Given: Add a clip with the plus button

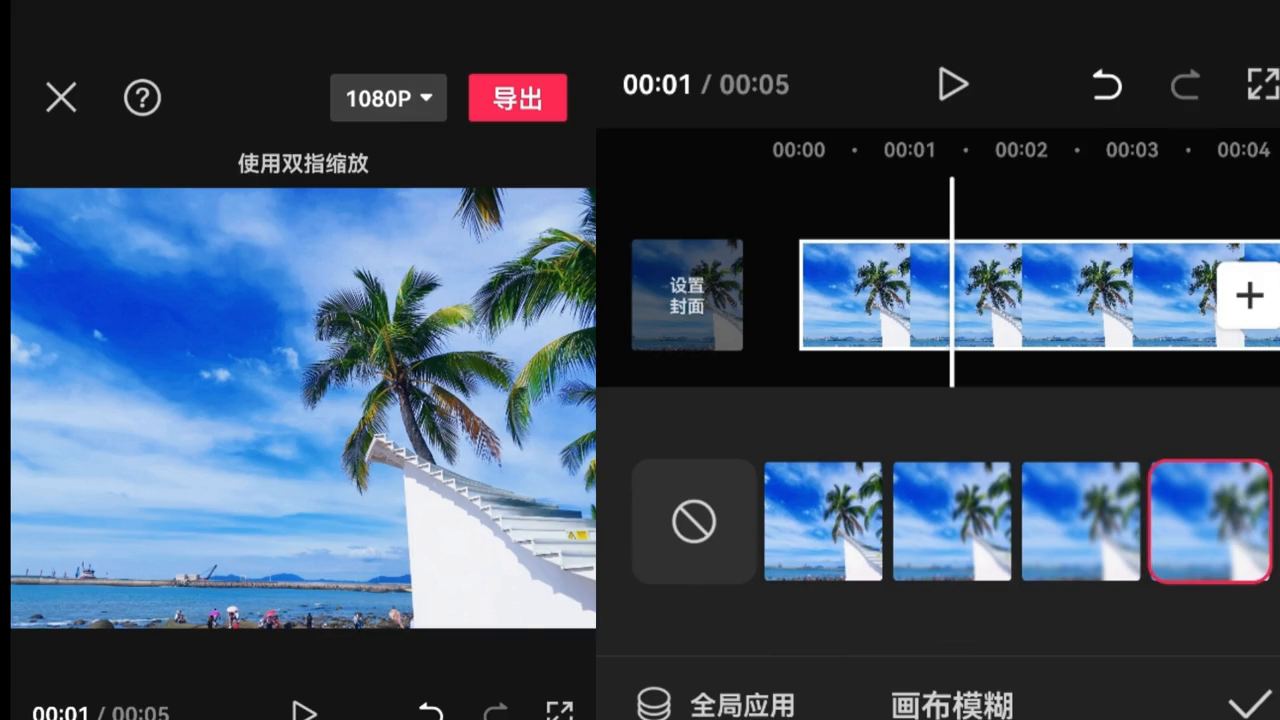Looking at the screenshot, I should coord(1249,295).
